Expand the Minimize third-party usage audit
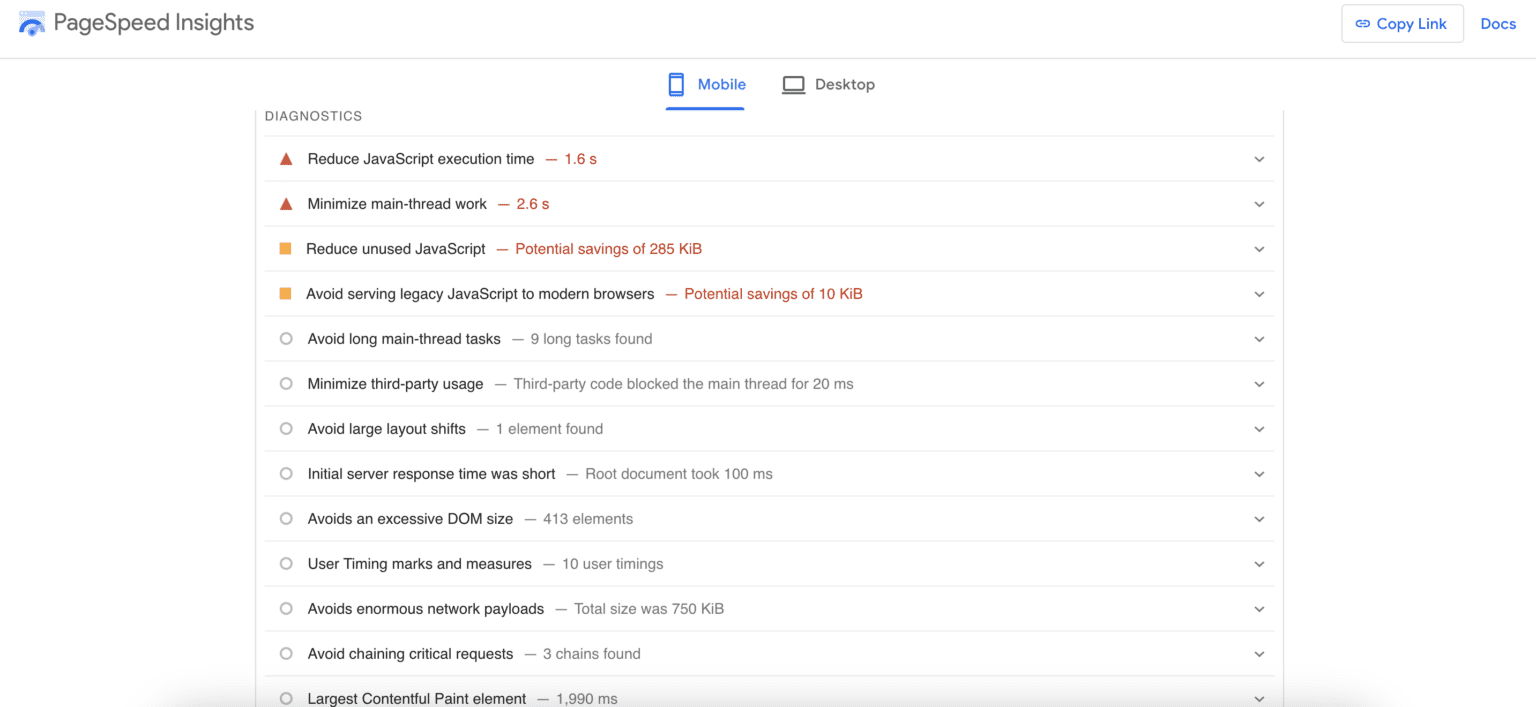This screenshot has height=707, width=1536. tap(1259, 383)
